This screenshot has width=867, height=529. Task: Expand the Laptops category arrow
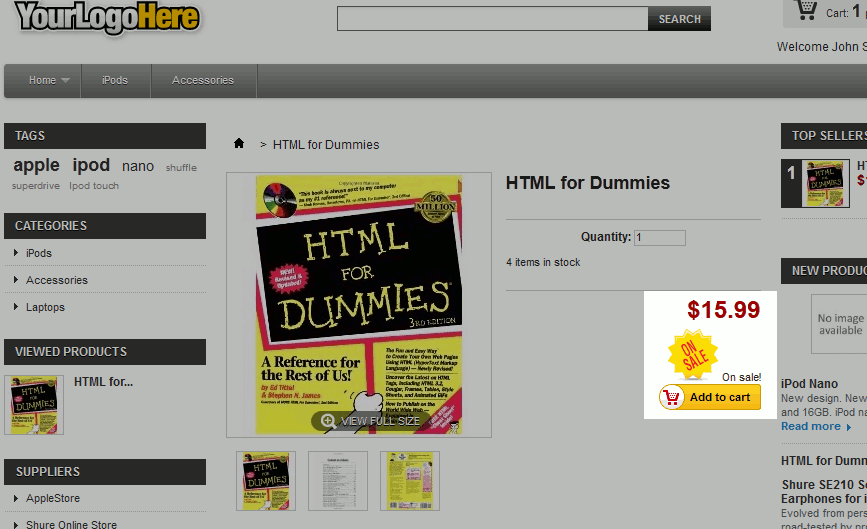[x=15, y=307]
